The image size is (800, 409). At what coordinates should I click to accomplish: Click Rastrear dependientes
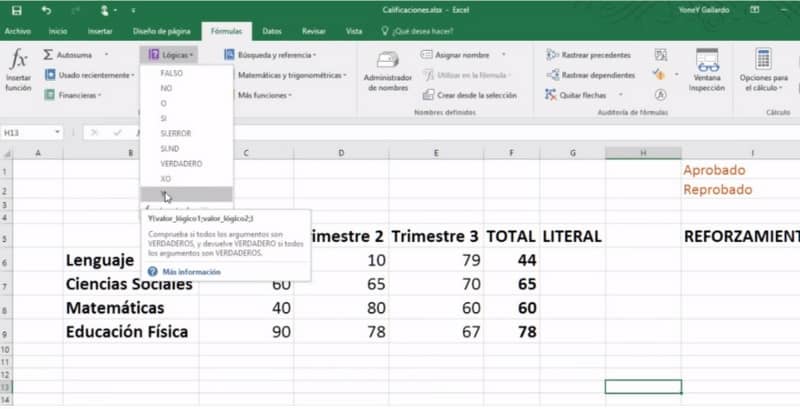click(590, 75)
